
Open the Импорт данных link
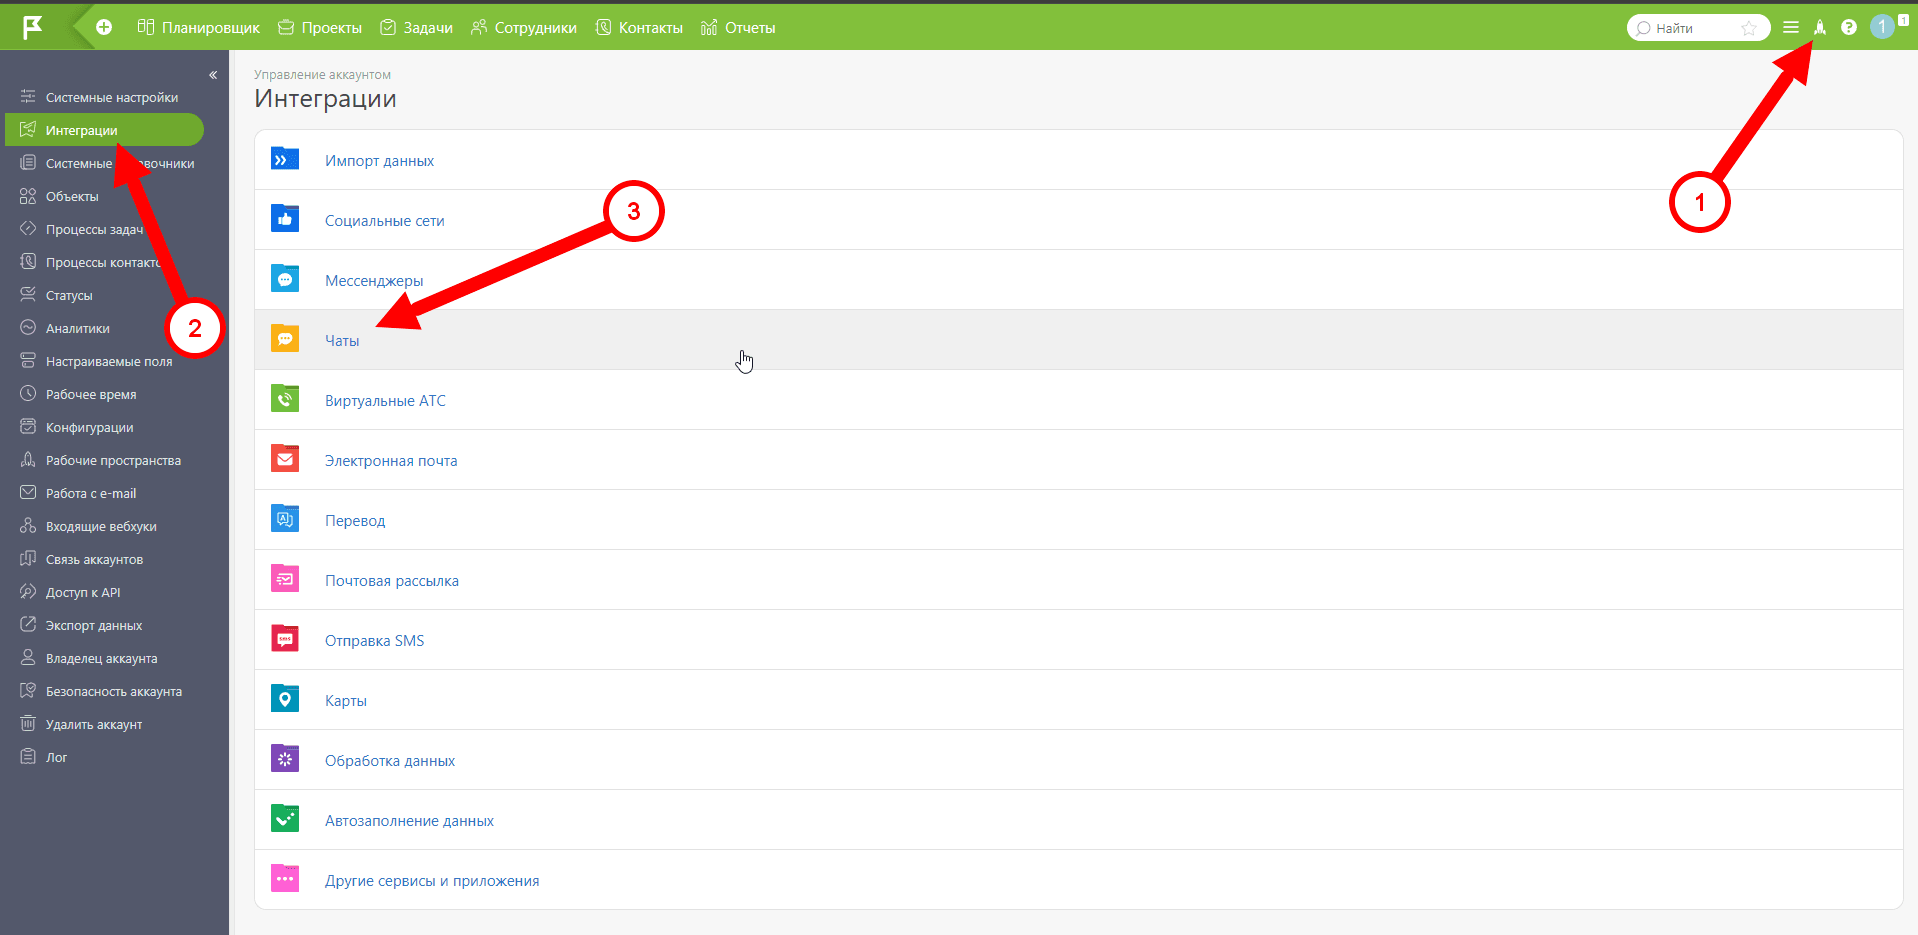coord(379,161)
